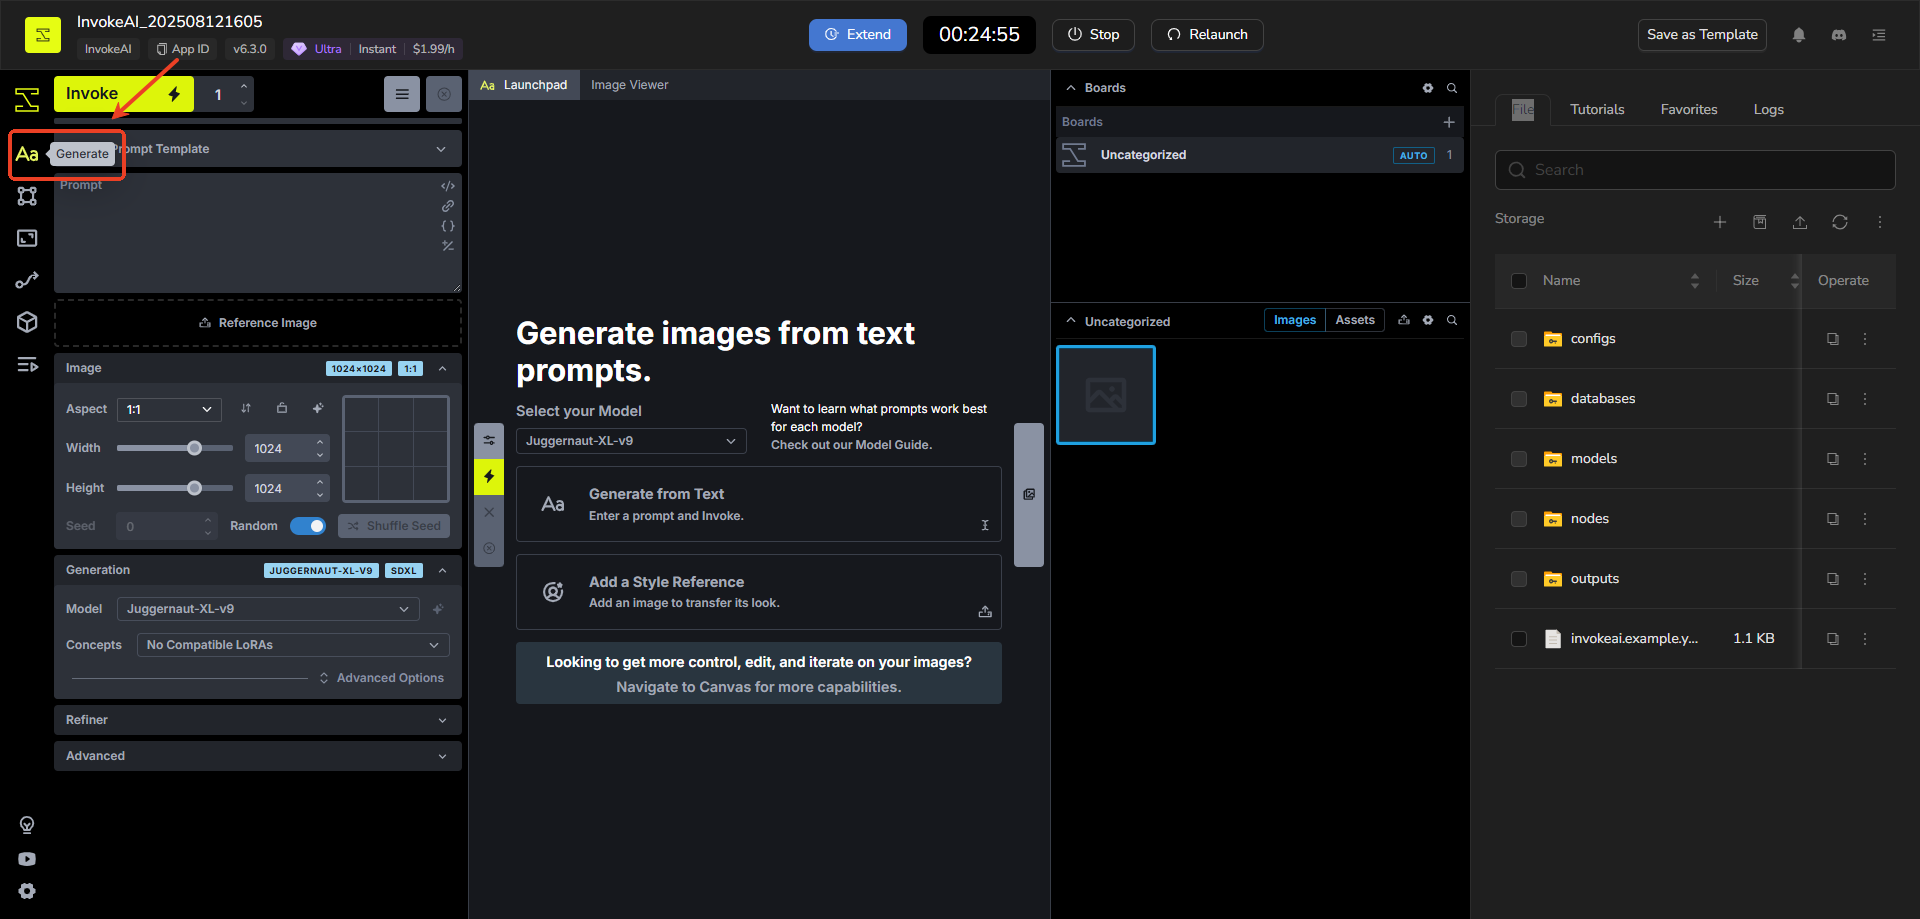Search gallery images magnifier icon

coord(1452,320)
